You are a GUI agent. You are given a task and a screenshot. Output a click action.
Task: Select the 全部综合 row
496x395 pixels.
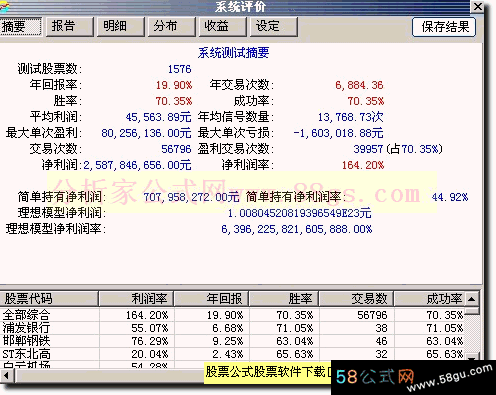[x=232, y=315]
